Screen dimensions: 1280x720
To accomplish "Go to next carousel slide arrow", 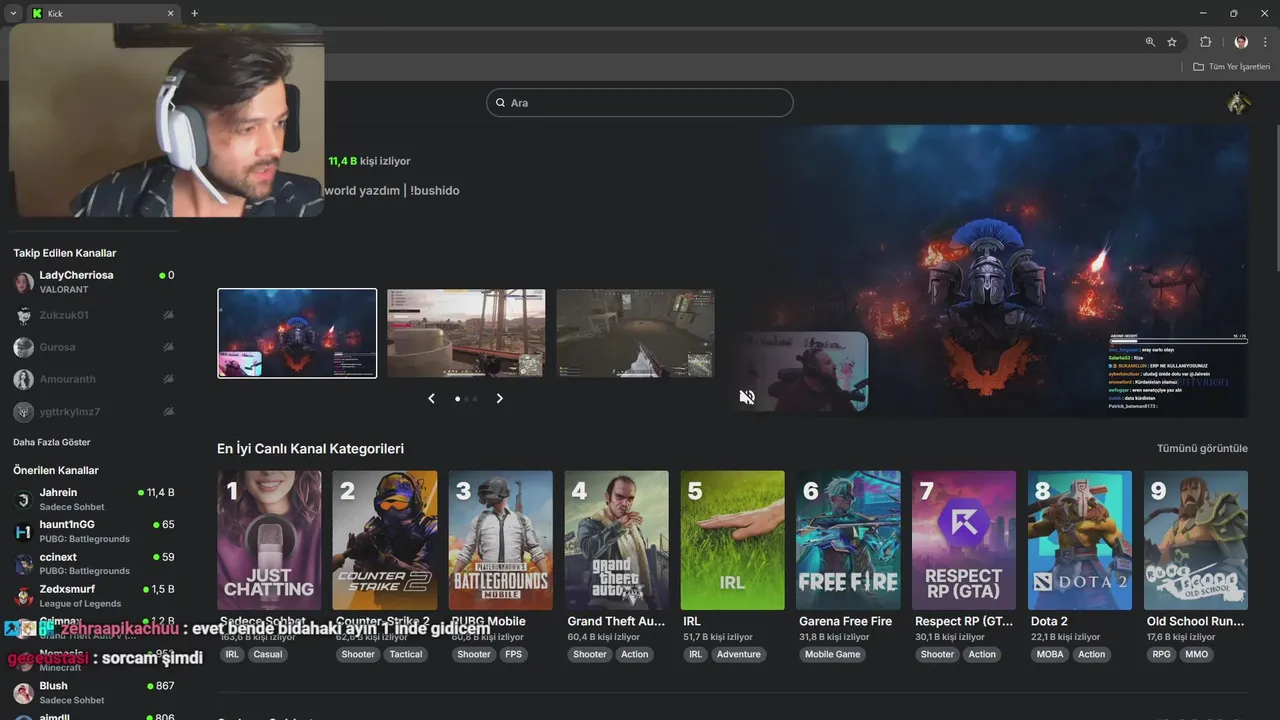I will 499,398.
